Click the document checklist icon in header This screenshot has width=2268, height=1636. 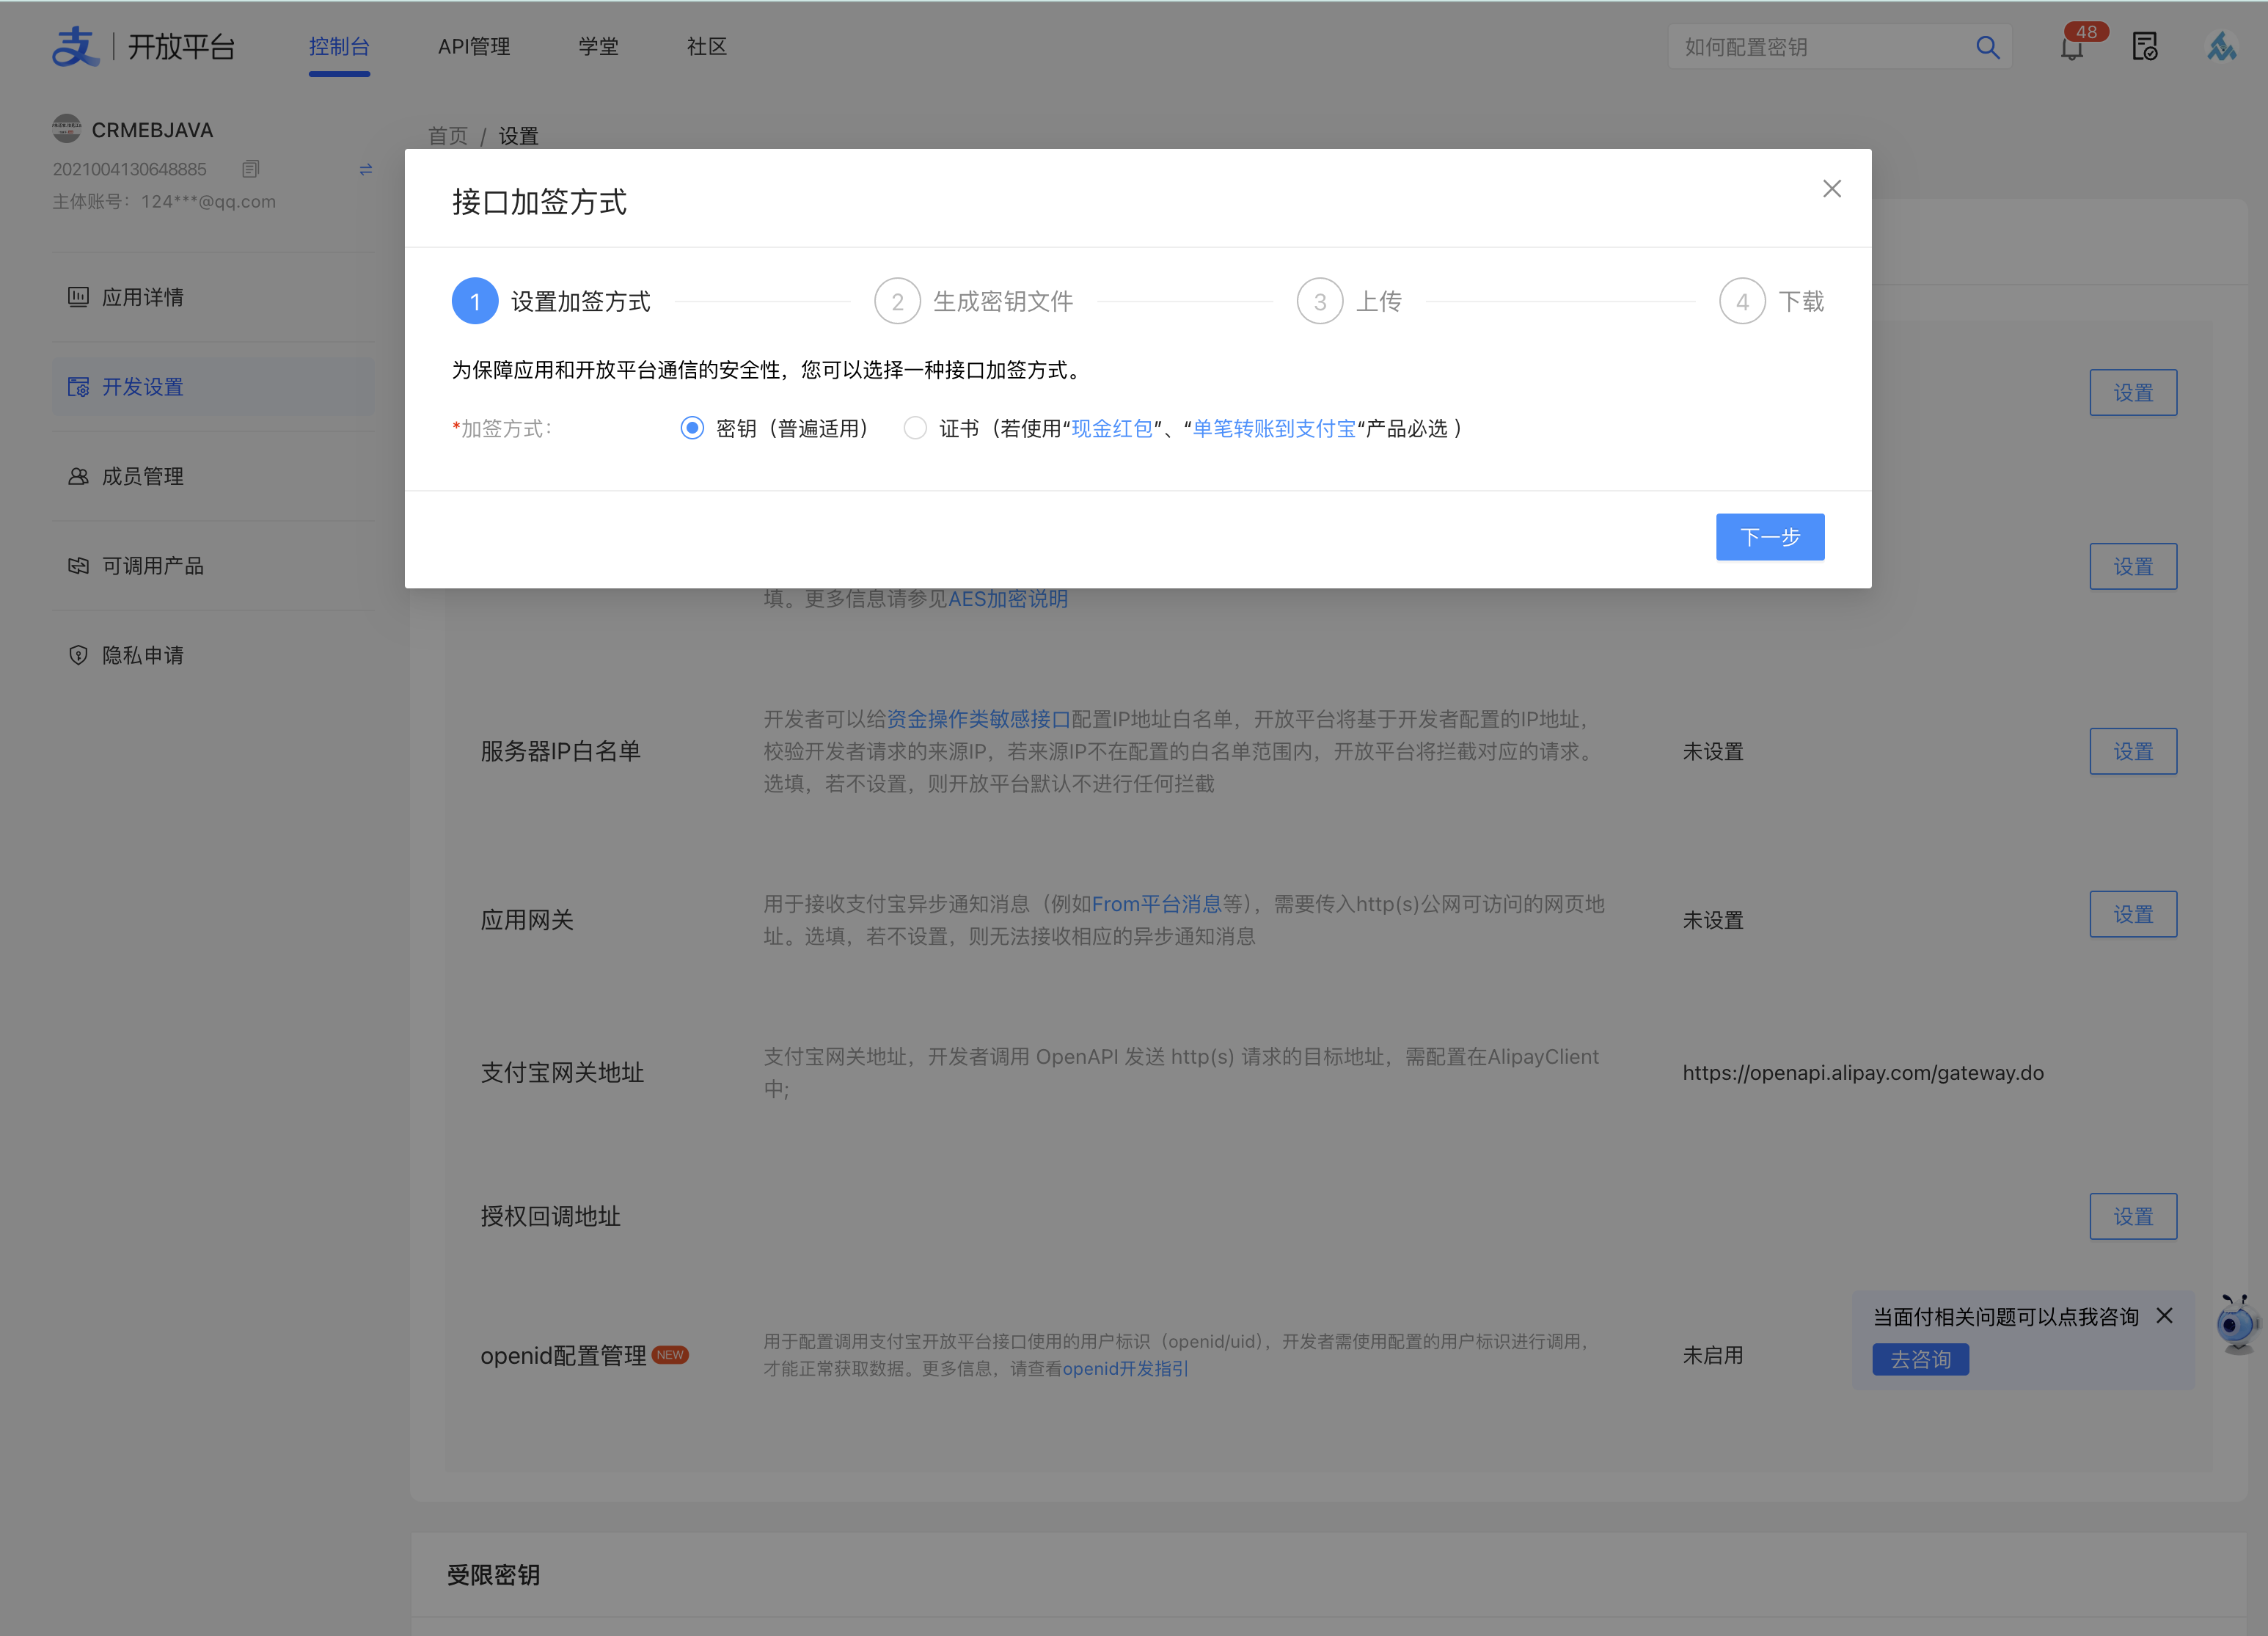point(2144,47)
